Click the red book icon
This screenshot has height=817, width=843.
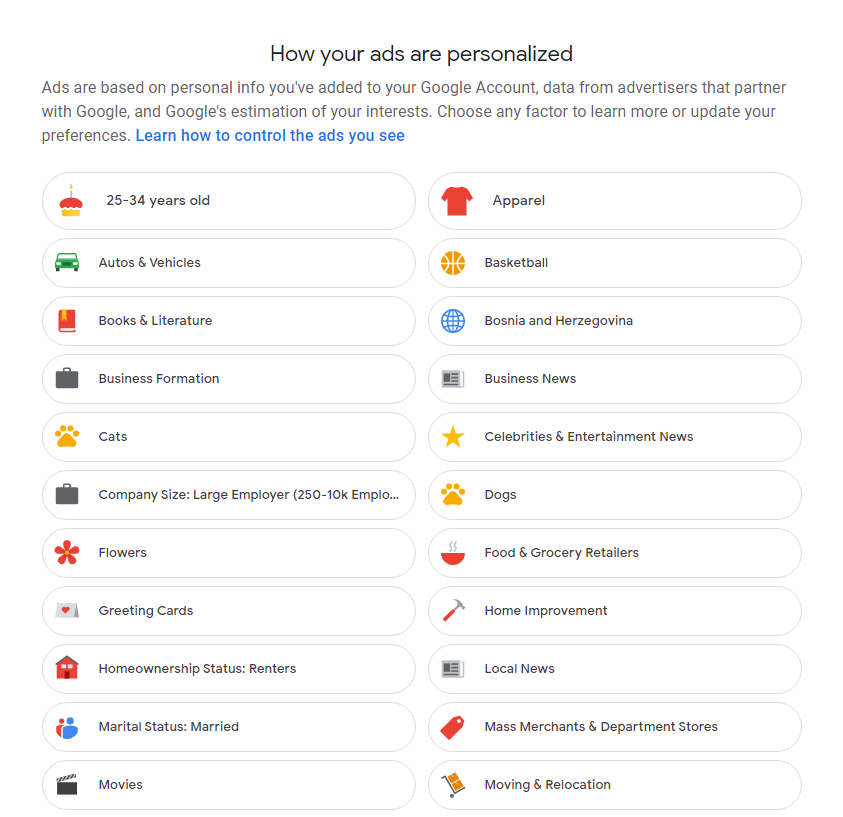pyautogui.click(x=67, y=321)
